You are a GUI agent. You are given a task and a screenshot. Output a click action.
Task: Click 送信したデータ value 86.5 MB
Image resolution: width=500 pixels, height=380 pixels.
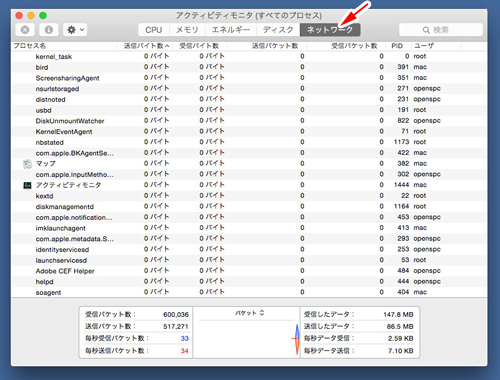pos(400,326)
